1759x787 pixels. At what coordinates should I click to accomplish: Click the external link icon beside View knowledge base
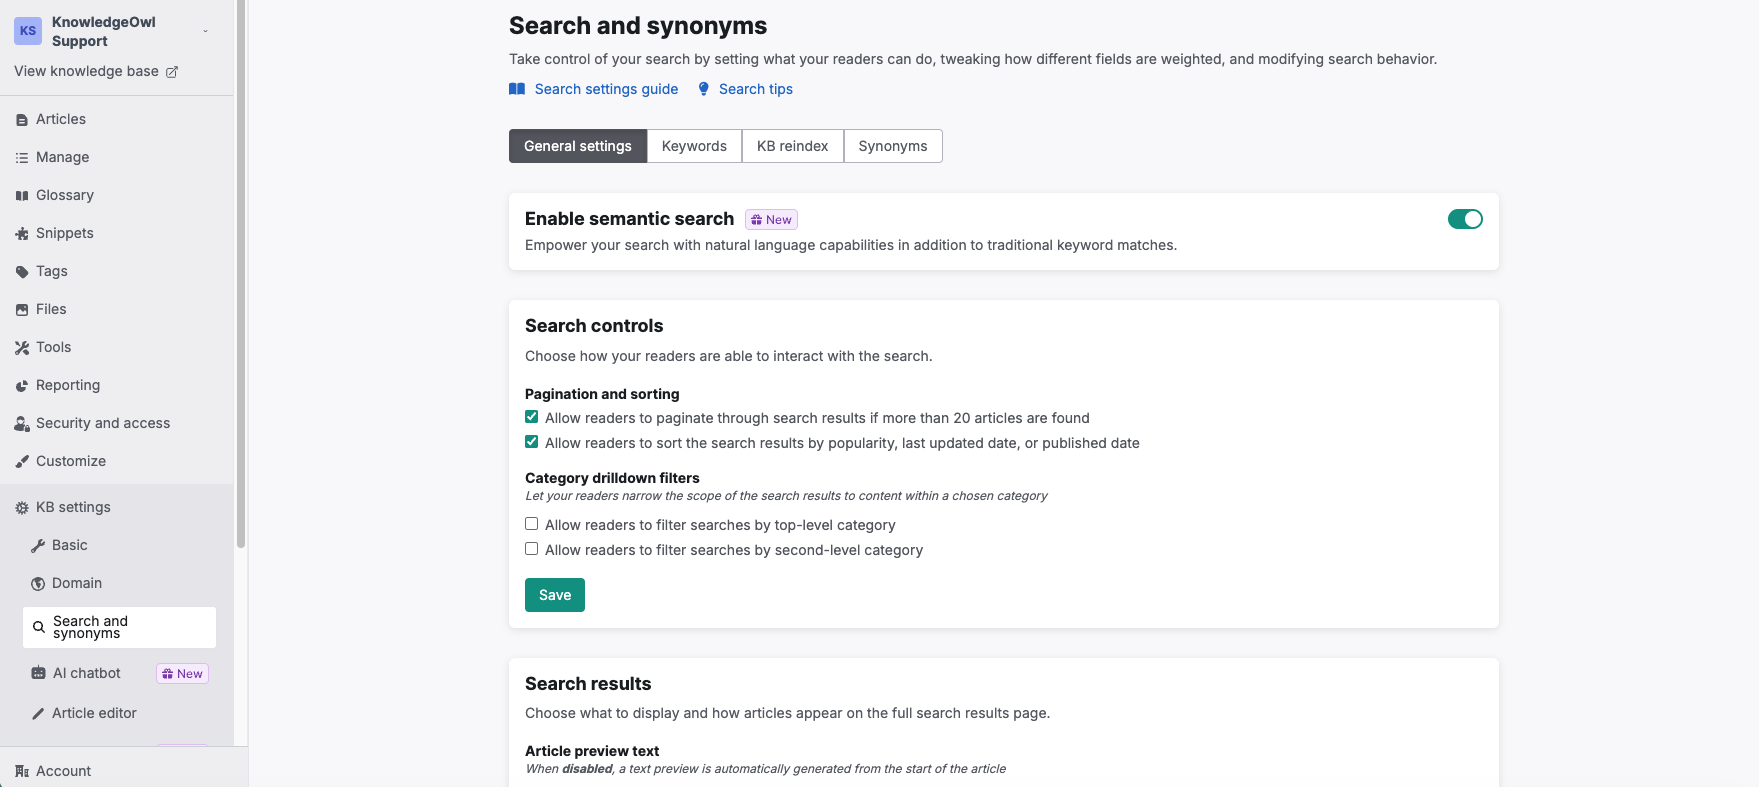tap(172, 72)
